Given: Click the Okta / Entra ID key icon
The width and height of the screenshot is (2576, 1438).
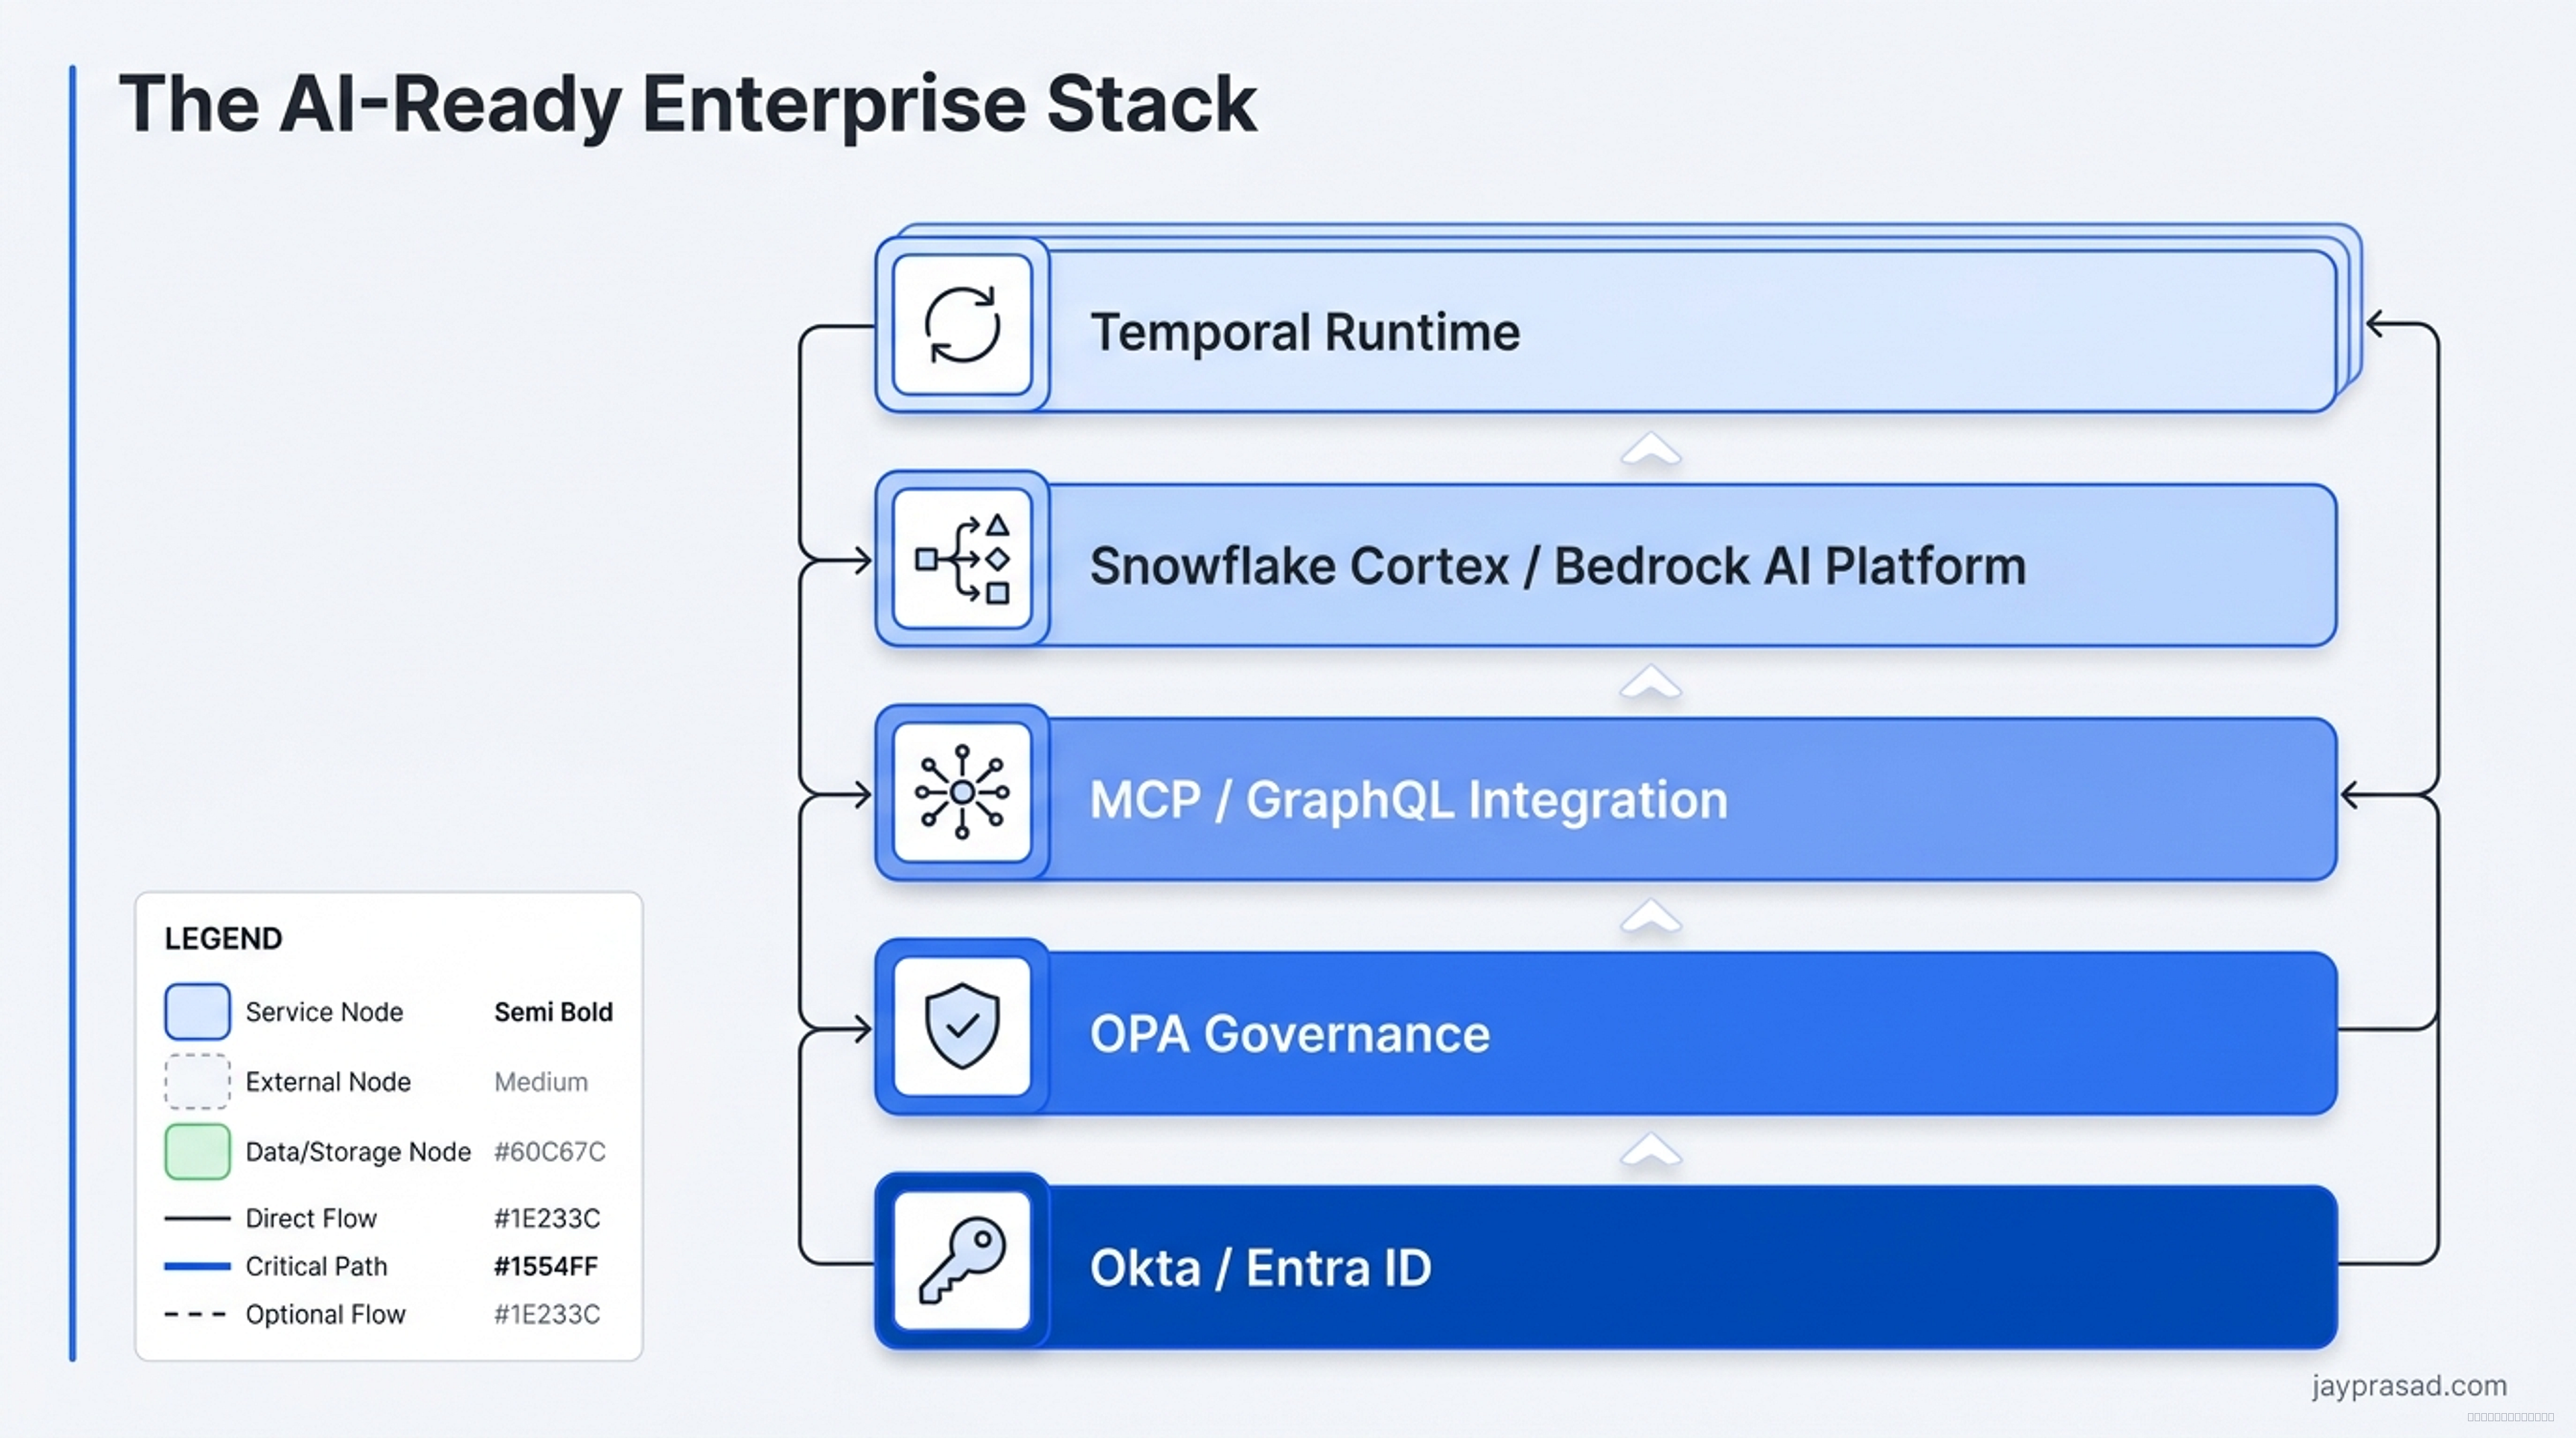Looking at the screenshot, I should (962, 1261).
